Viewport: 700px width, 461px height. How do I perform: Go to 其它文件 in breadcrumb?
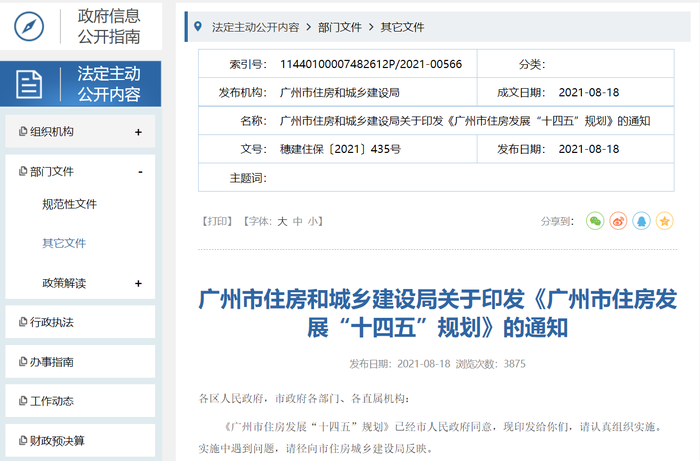click(x=402, y=27)
